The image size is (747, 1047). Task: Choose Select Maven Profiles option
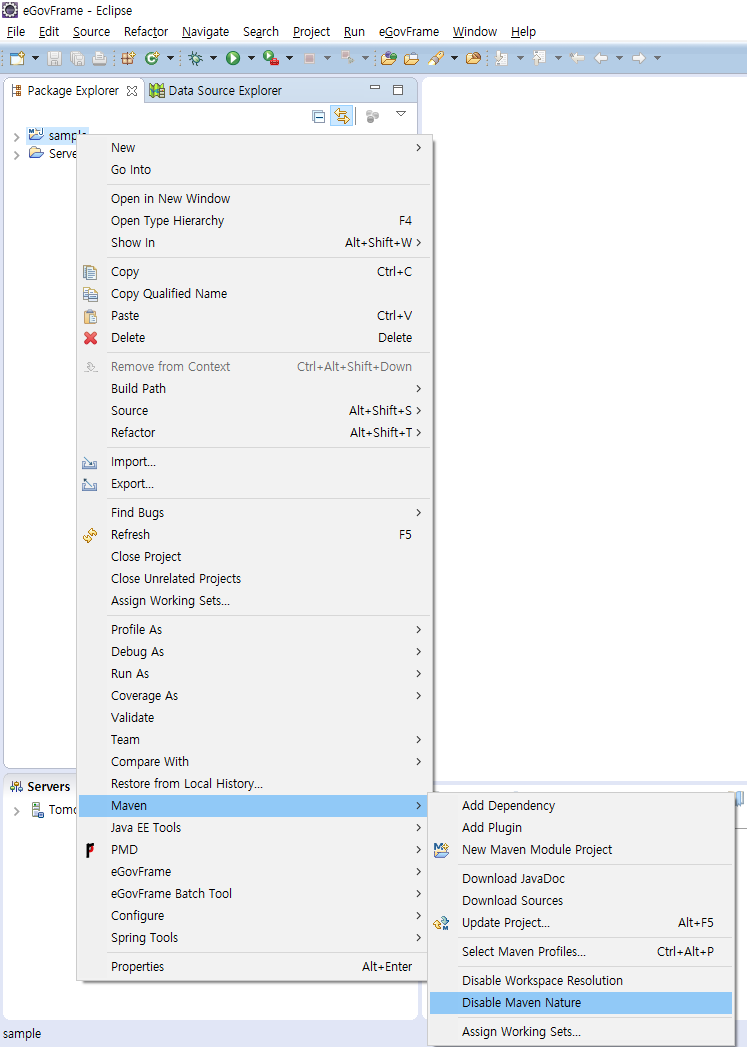pyautogui.click(x=523, y=952)
